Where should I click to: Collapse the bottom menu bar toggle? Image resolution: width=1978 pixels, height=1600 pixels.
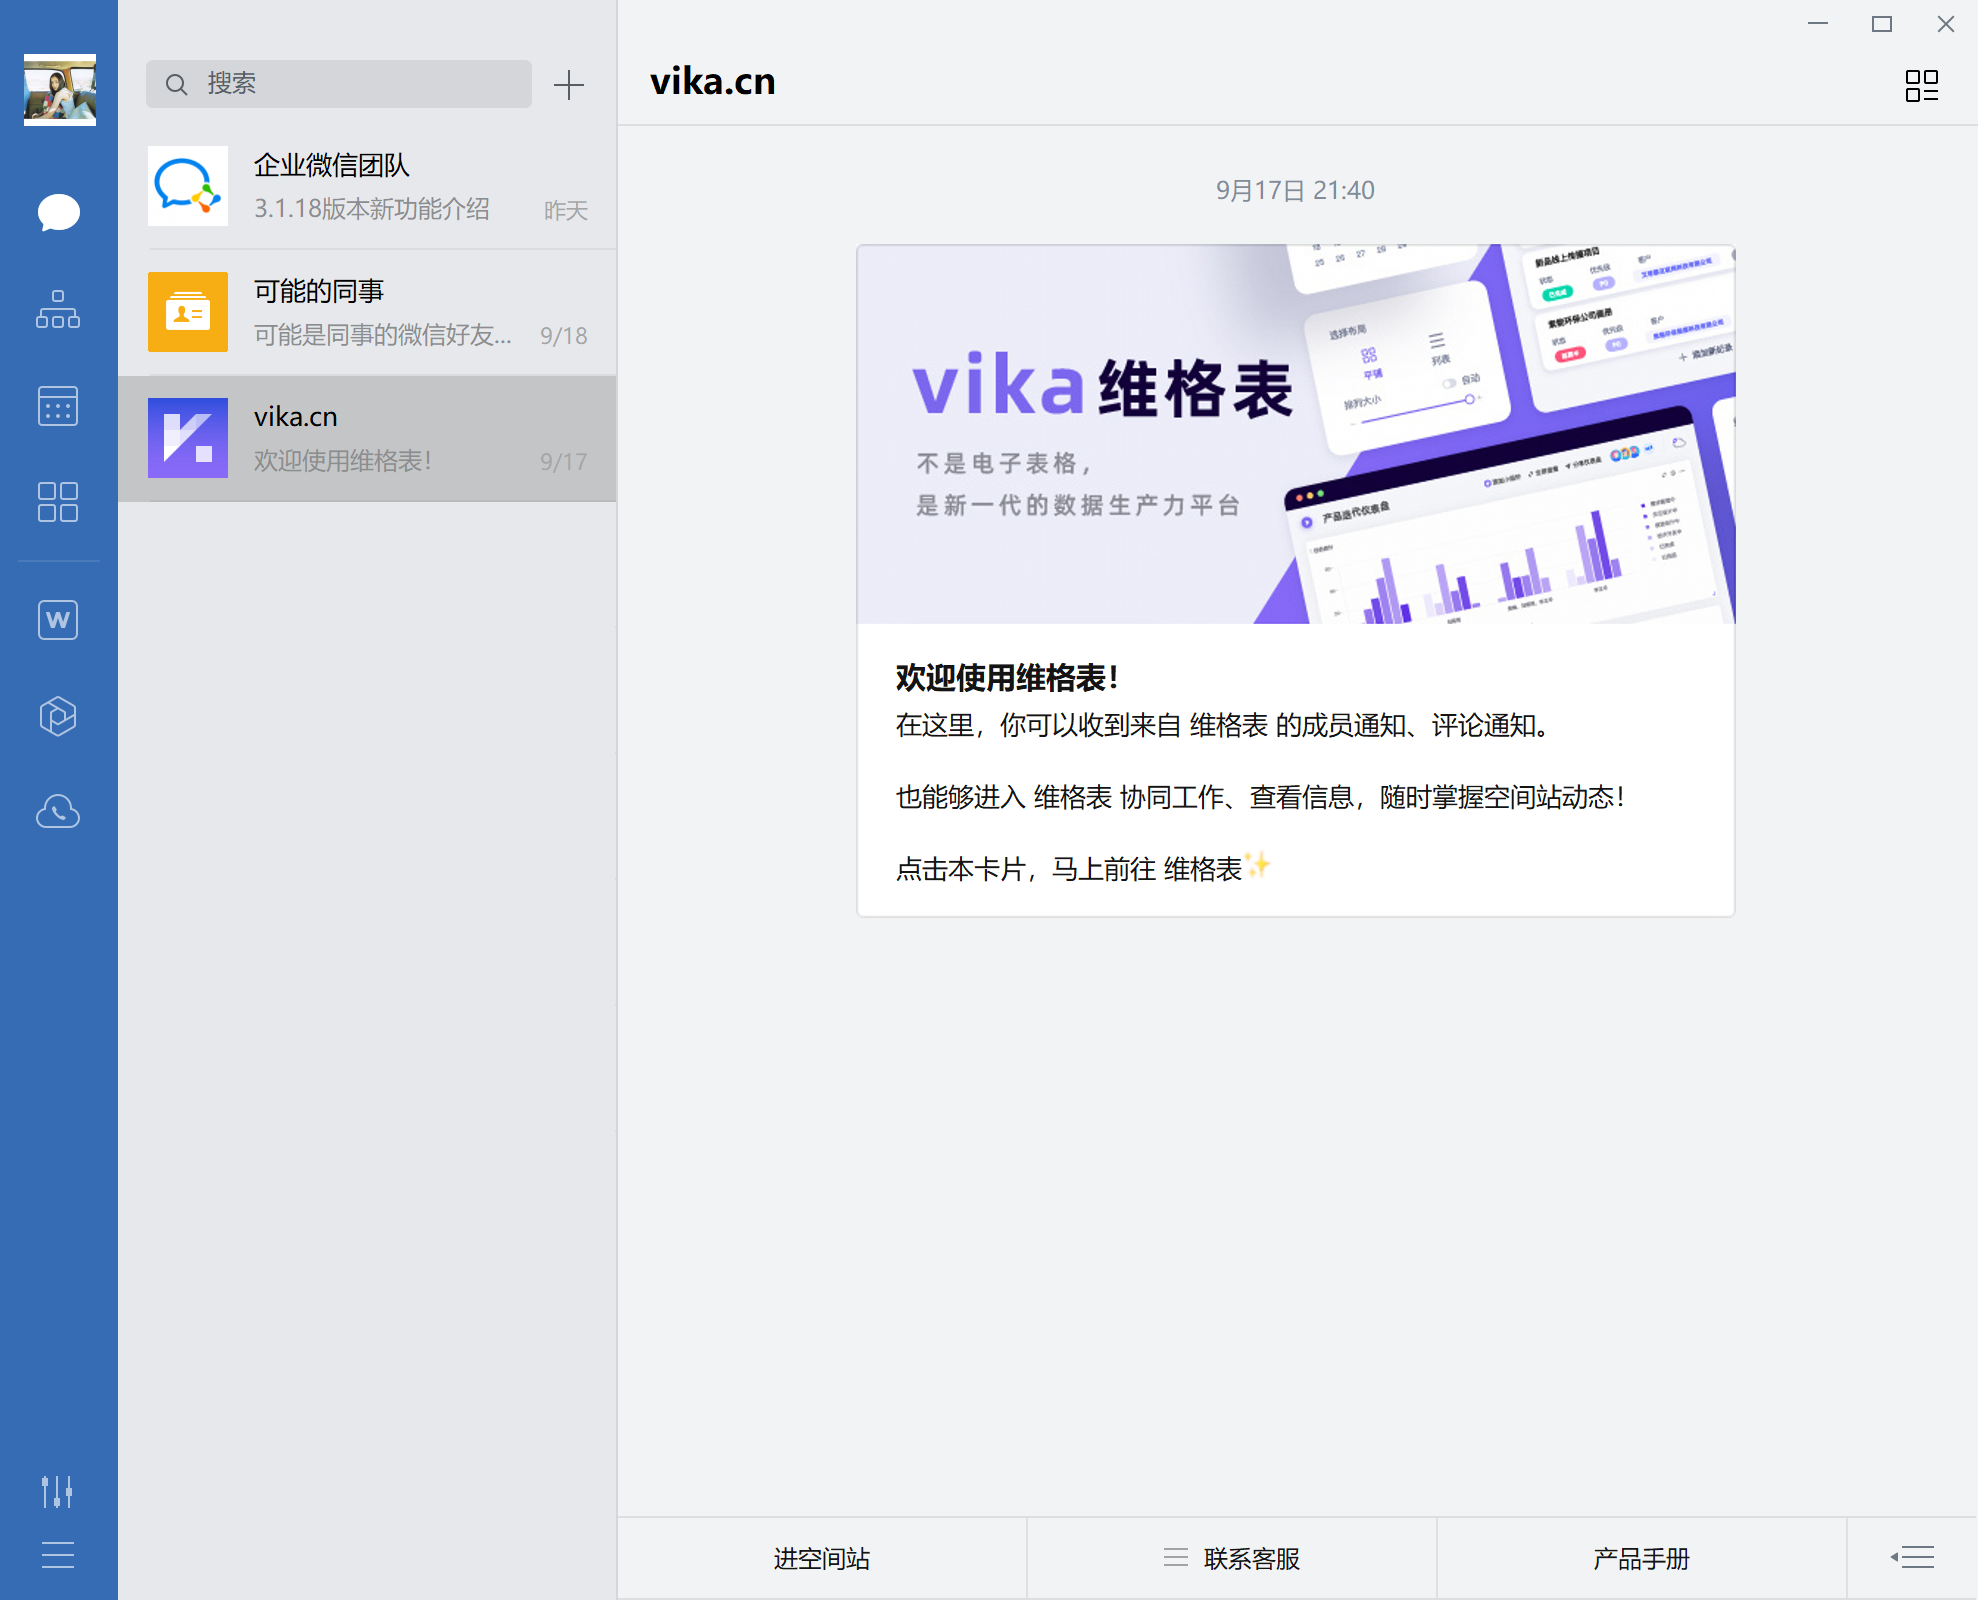[x=1912, y=1557]
